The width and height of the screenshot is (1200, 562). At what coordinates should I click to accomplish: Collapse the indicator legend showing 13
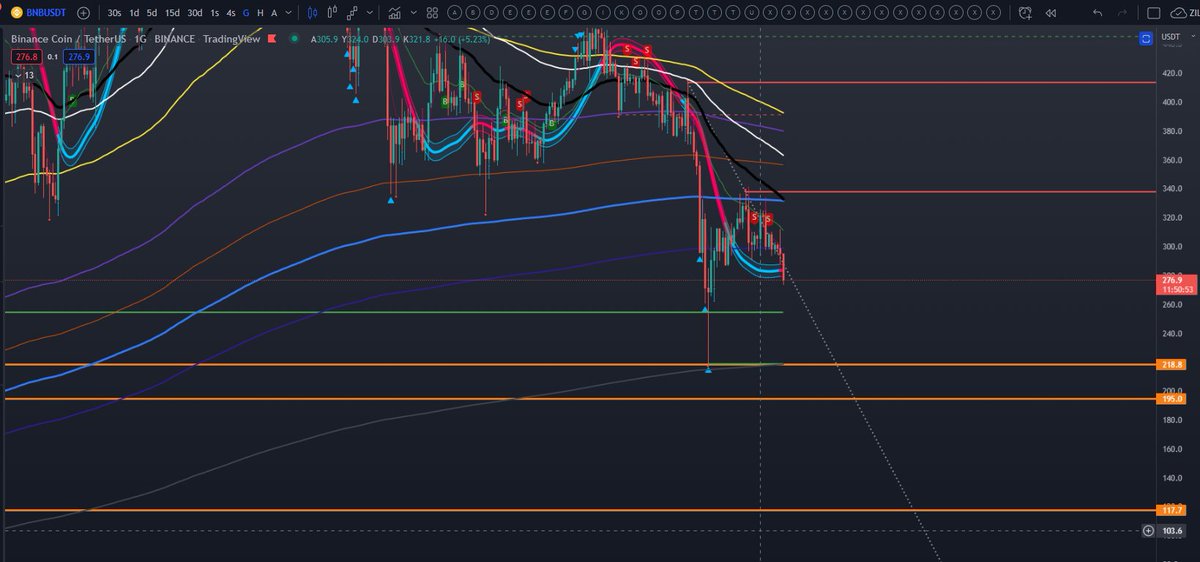pos(23,75)
